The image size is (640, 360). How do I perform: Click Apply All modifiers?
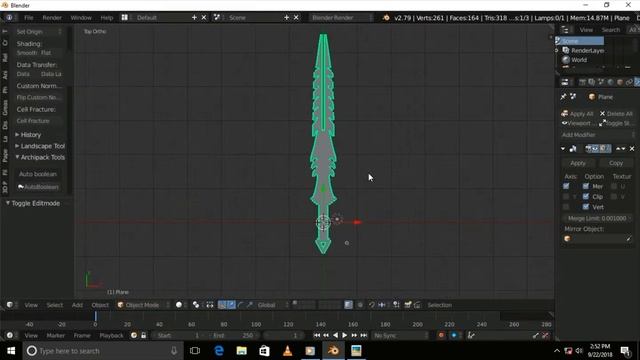pyautogui.click(x=577, y=114)
